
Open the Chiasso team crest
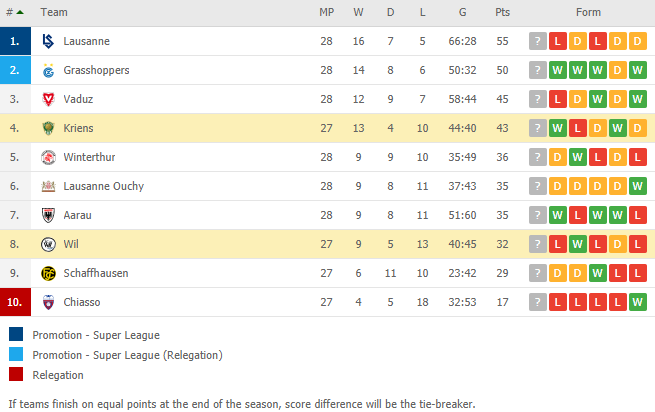pos(48,302)
